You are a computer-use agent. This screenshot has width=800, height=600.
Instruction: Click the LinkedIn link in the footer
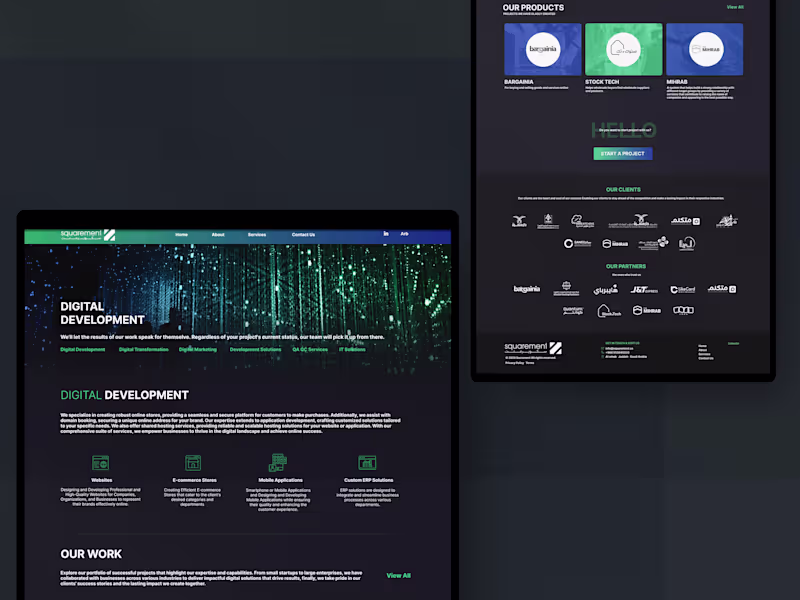tap(733, 343)
